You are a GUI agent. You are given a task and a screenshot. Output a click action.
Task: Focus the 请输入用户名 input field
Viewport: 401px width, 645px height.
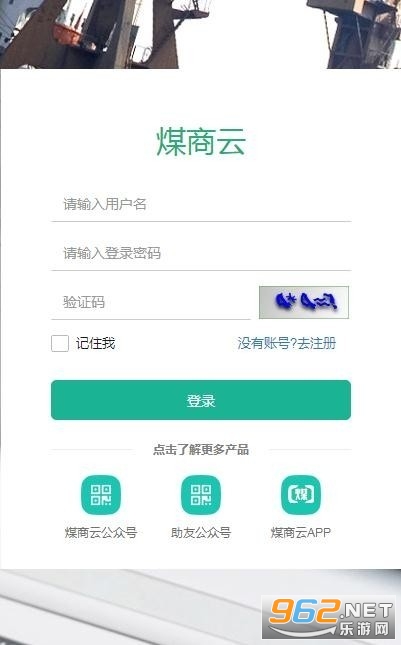click(201, 204)
